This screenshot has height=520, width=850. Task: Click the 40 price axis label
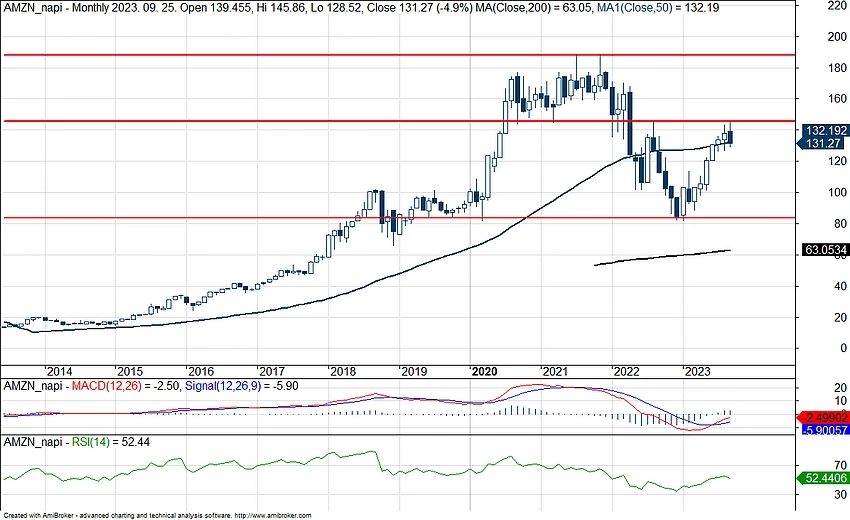(x=840, y=286)
